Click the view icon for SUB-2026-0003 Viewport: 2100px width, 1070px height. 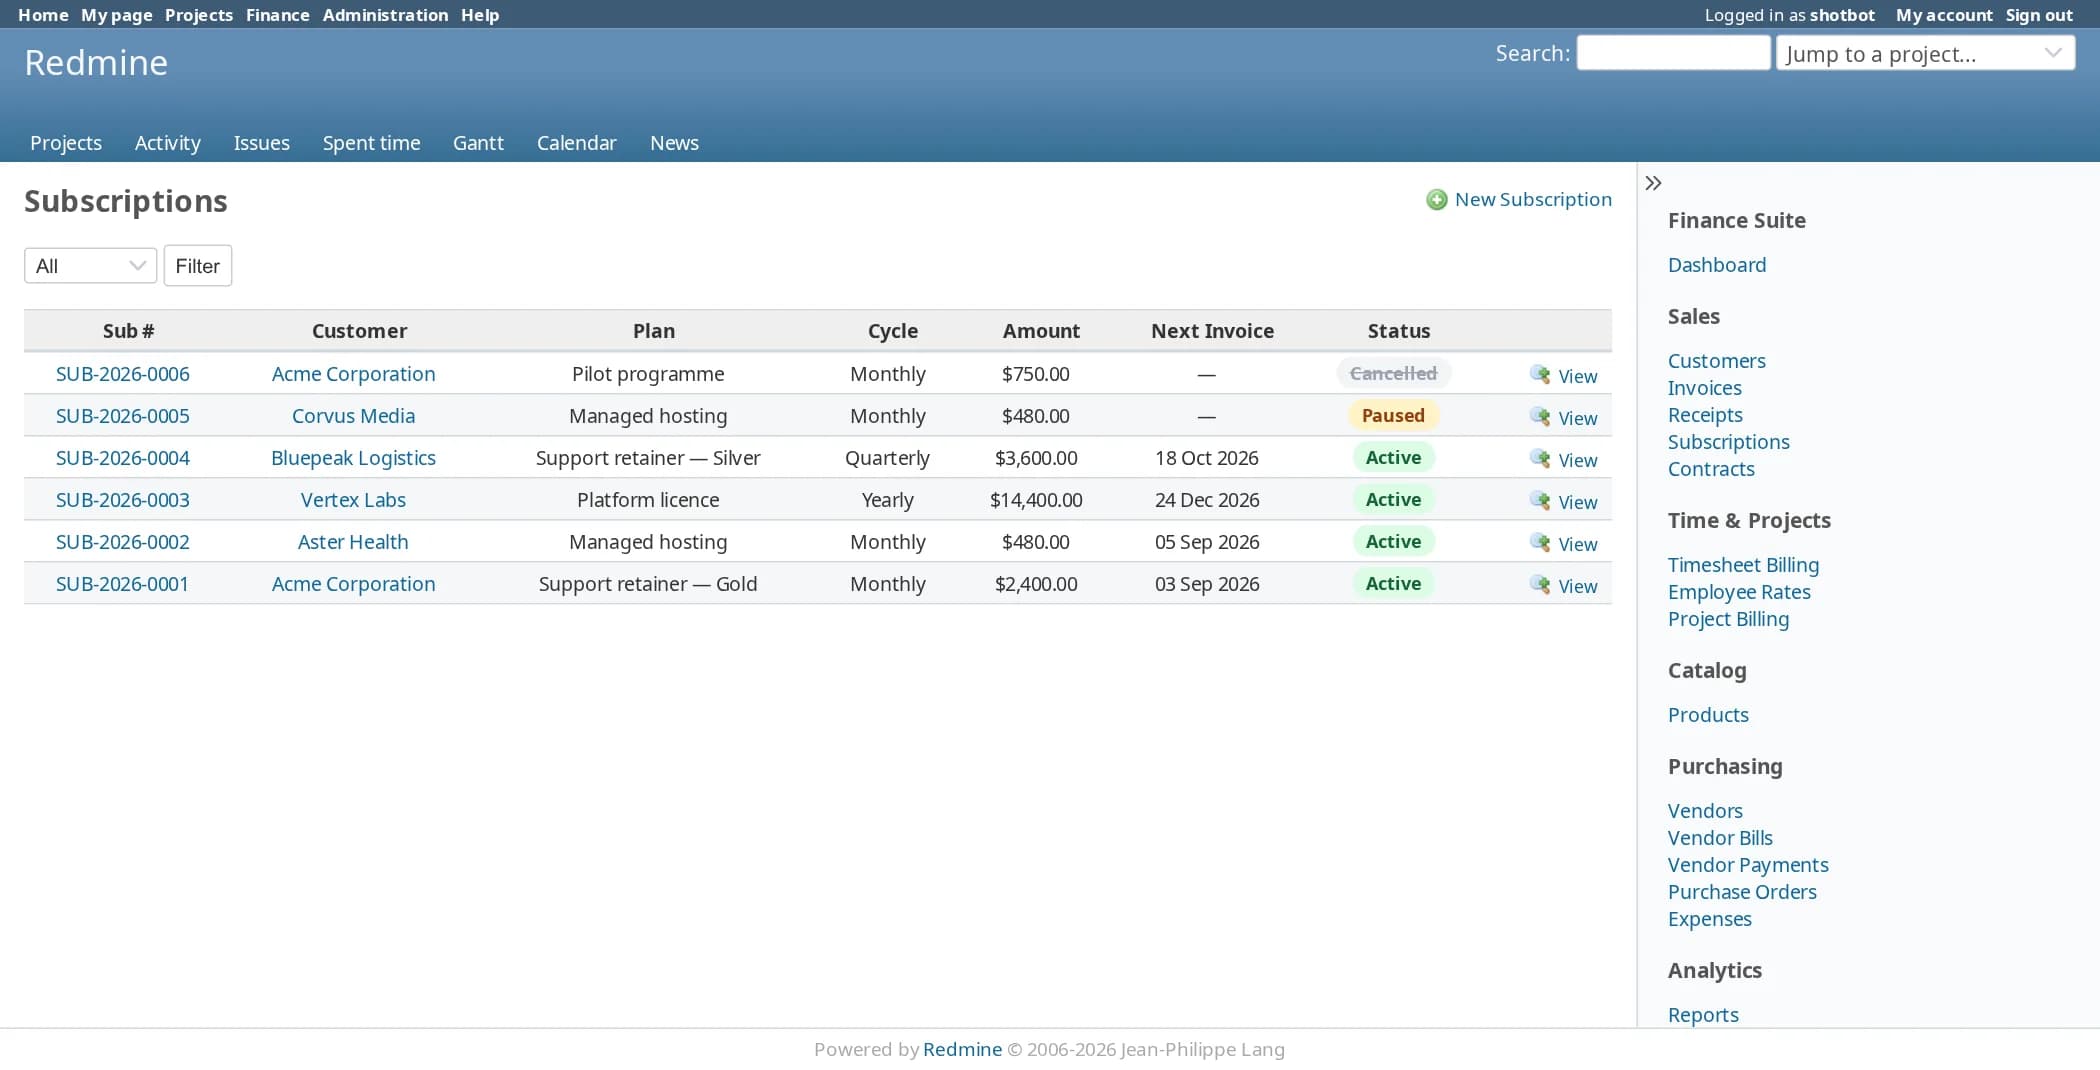[1540, 501]
